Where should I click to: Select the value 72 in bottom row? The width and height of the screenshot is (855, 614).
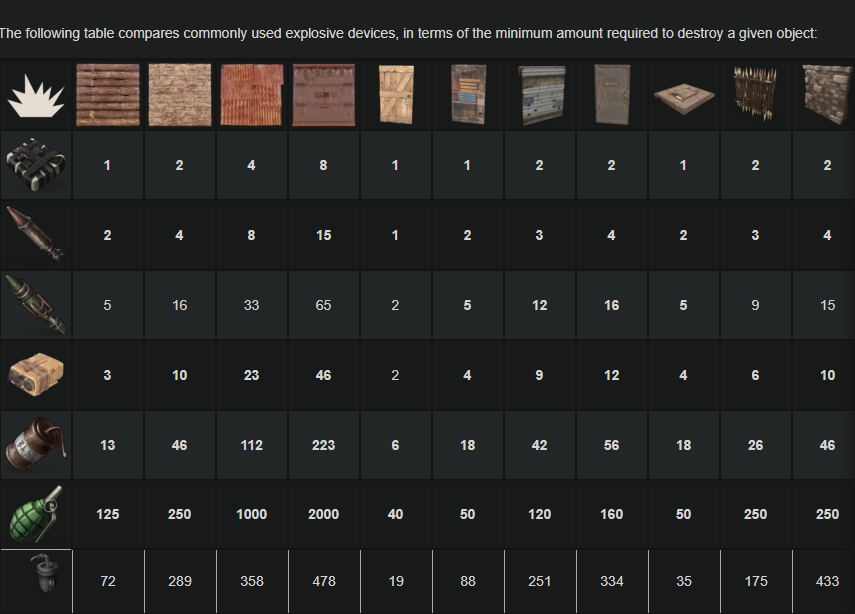pyautogui.click(x=108, y=581)
